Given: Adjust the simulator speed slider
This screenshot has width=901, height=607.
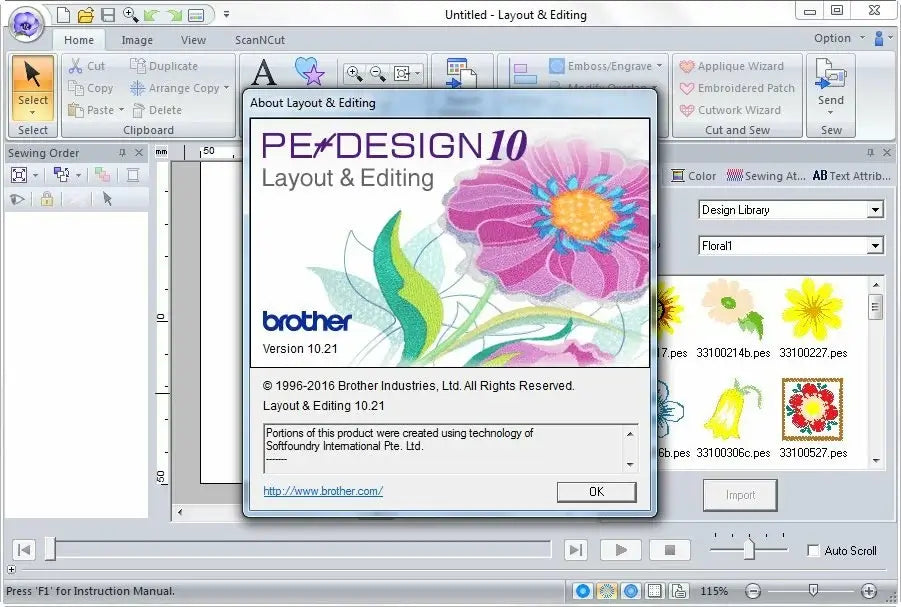Looking at the screenshot, I should click(x=749, y=549).
